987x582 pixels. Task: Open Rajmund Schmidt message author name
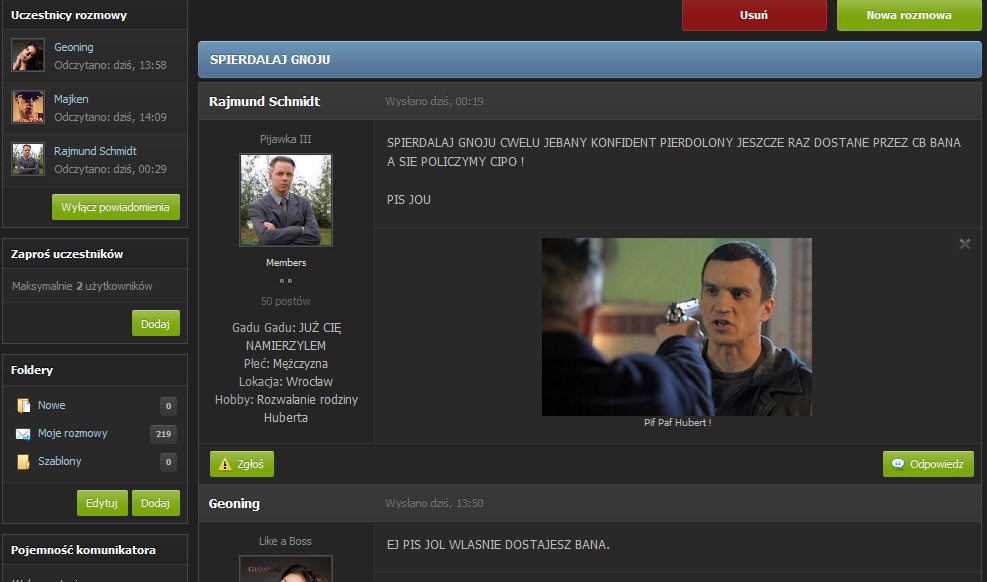(x=264, y=101)
